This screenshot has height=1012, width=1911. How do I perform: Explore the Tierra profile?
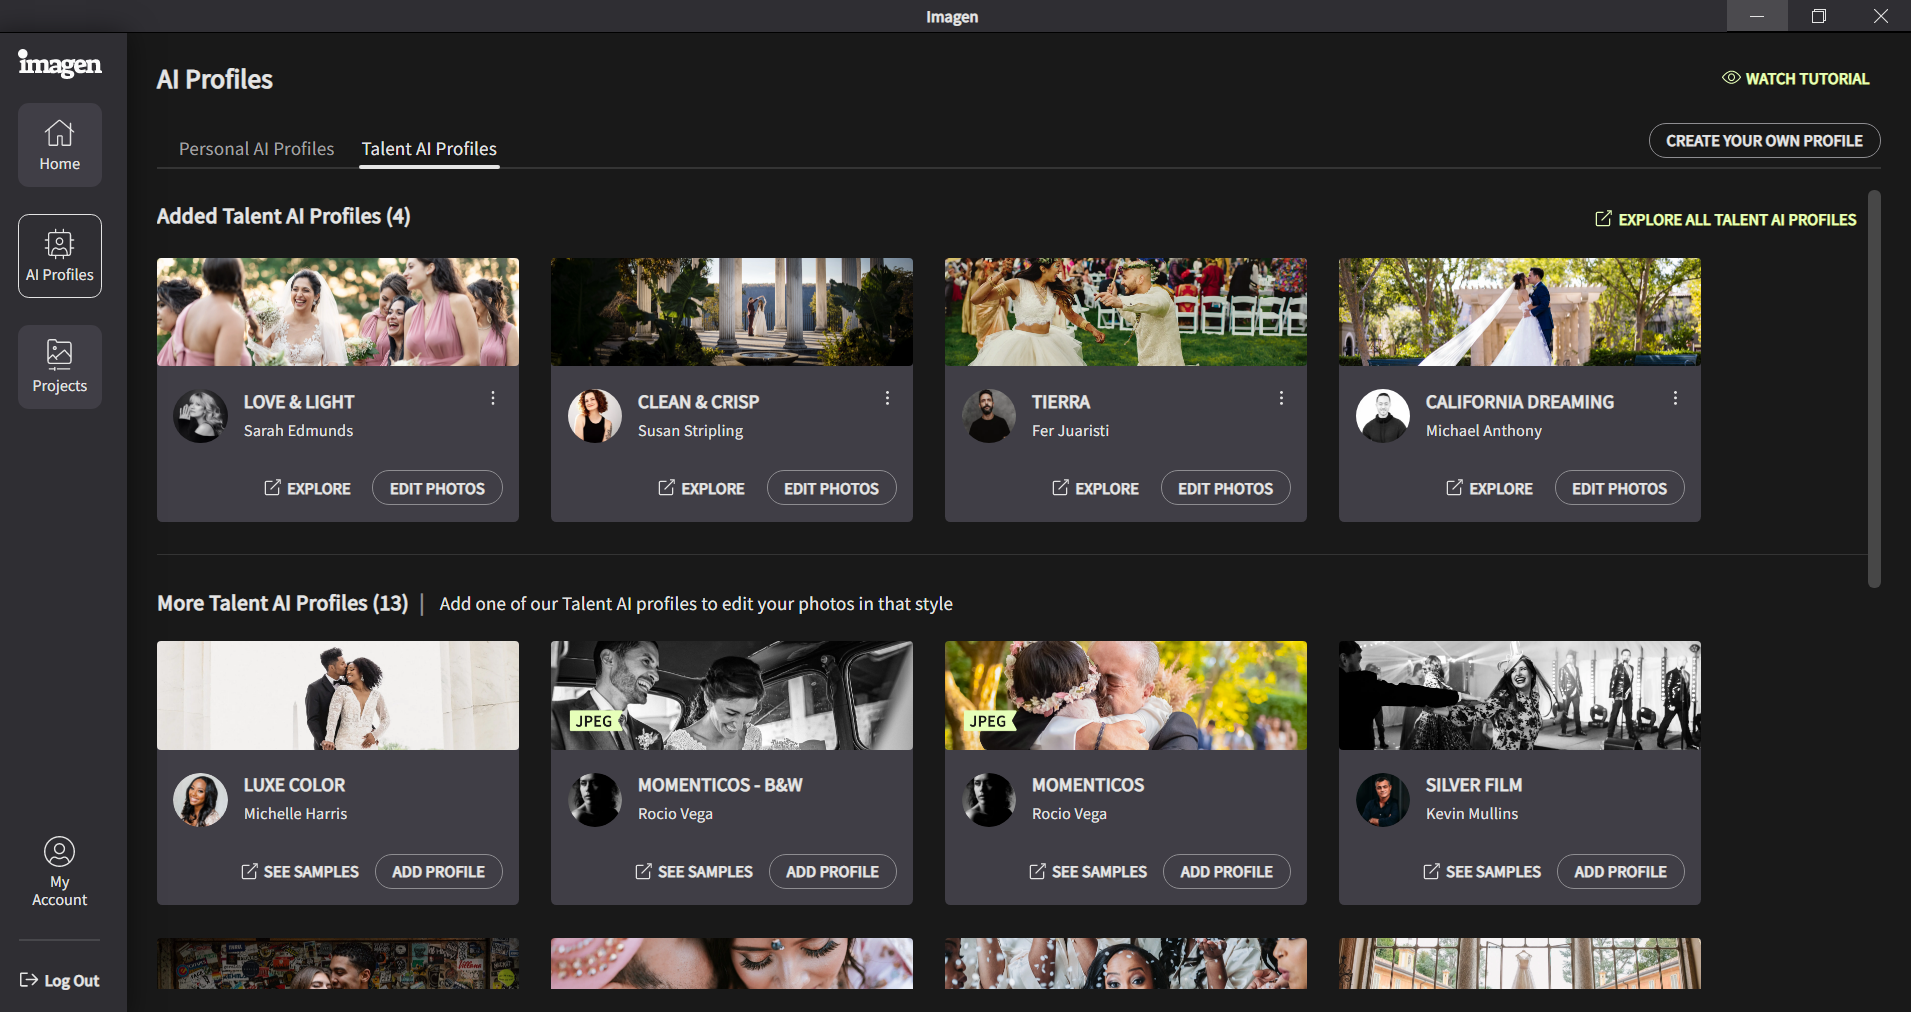(1095, 489)
